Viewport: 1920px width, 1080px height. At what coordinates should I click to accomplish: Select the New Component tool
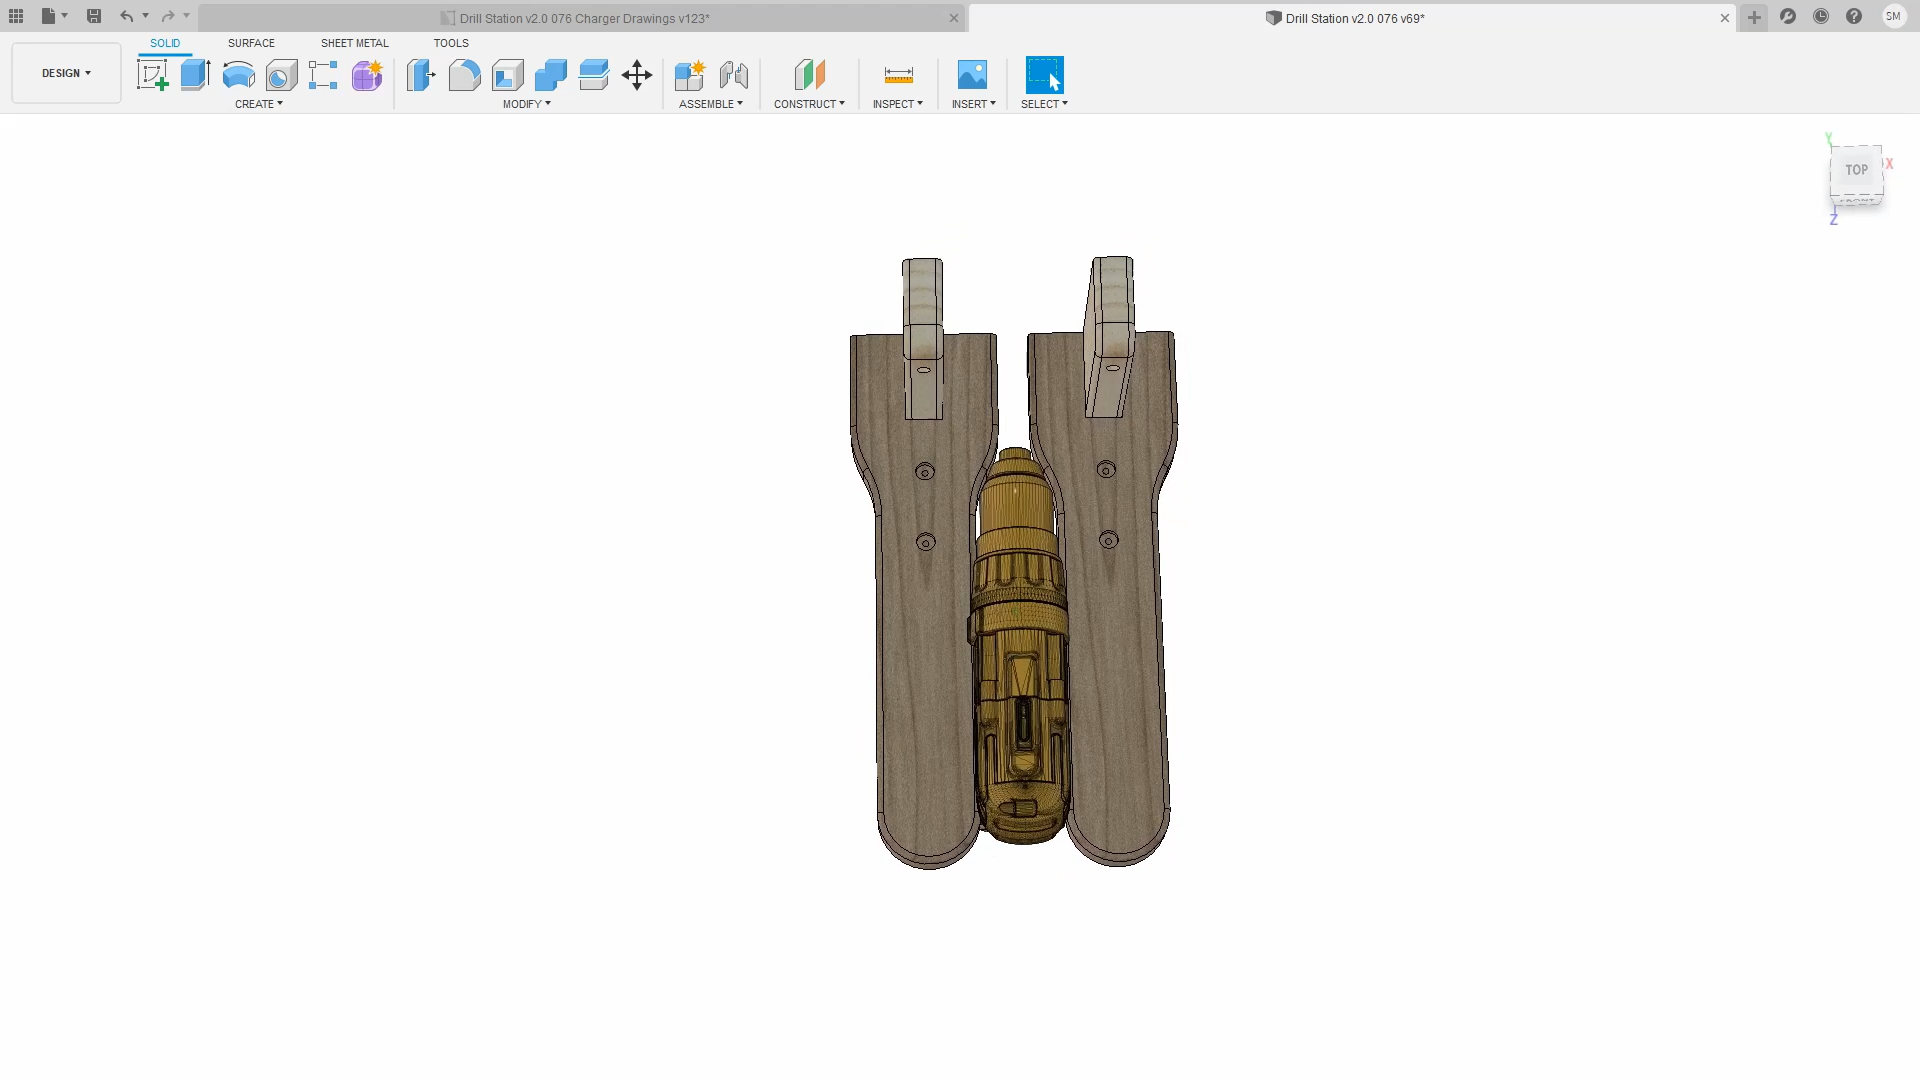coord(690,75)
